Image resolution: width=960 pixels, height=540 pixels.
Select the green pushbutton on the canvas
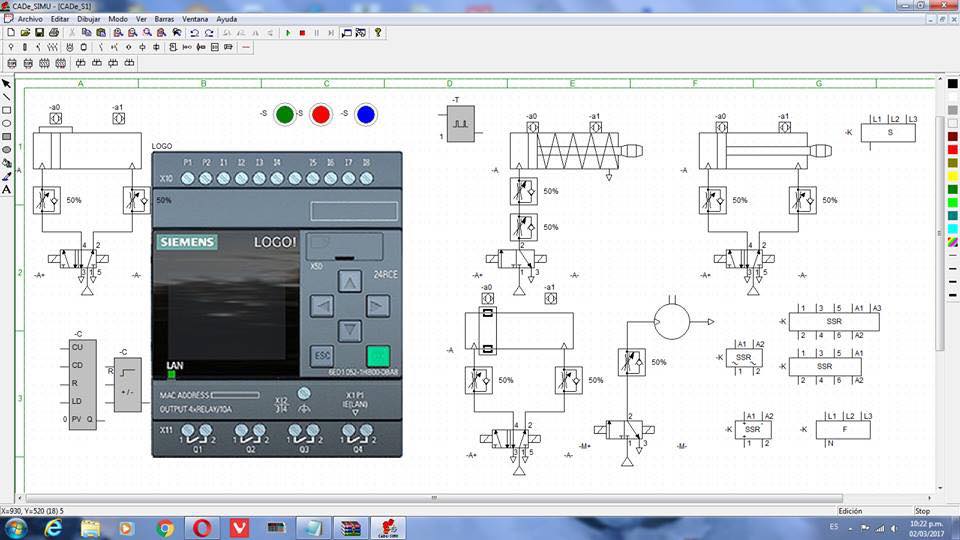click(285, 114)
